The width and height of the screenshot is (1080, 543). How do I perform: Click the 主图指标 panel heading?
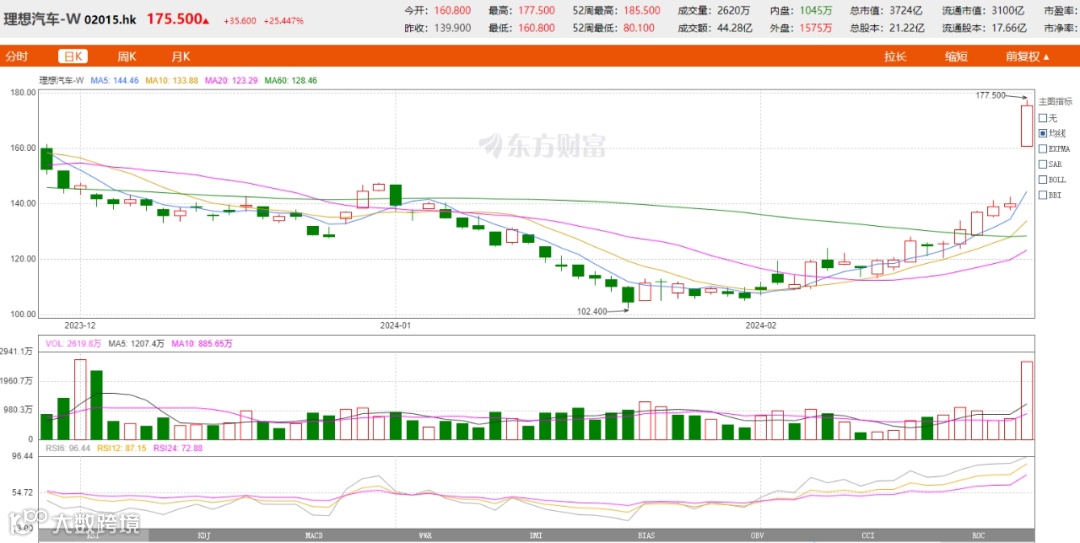1055,101
